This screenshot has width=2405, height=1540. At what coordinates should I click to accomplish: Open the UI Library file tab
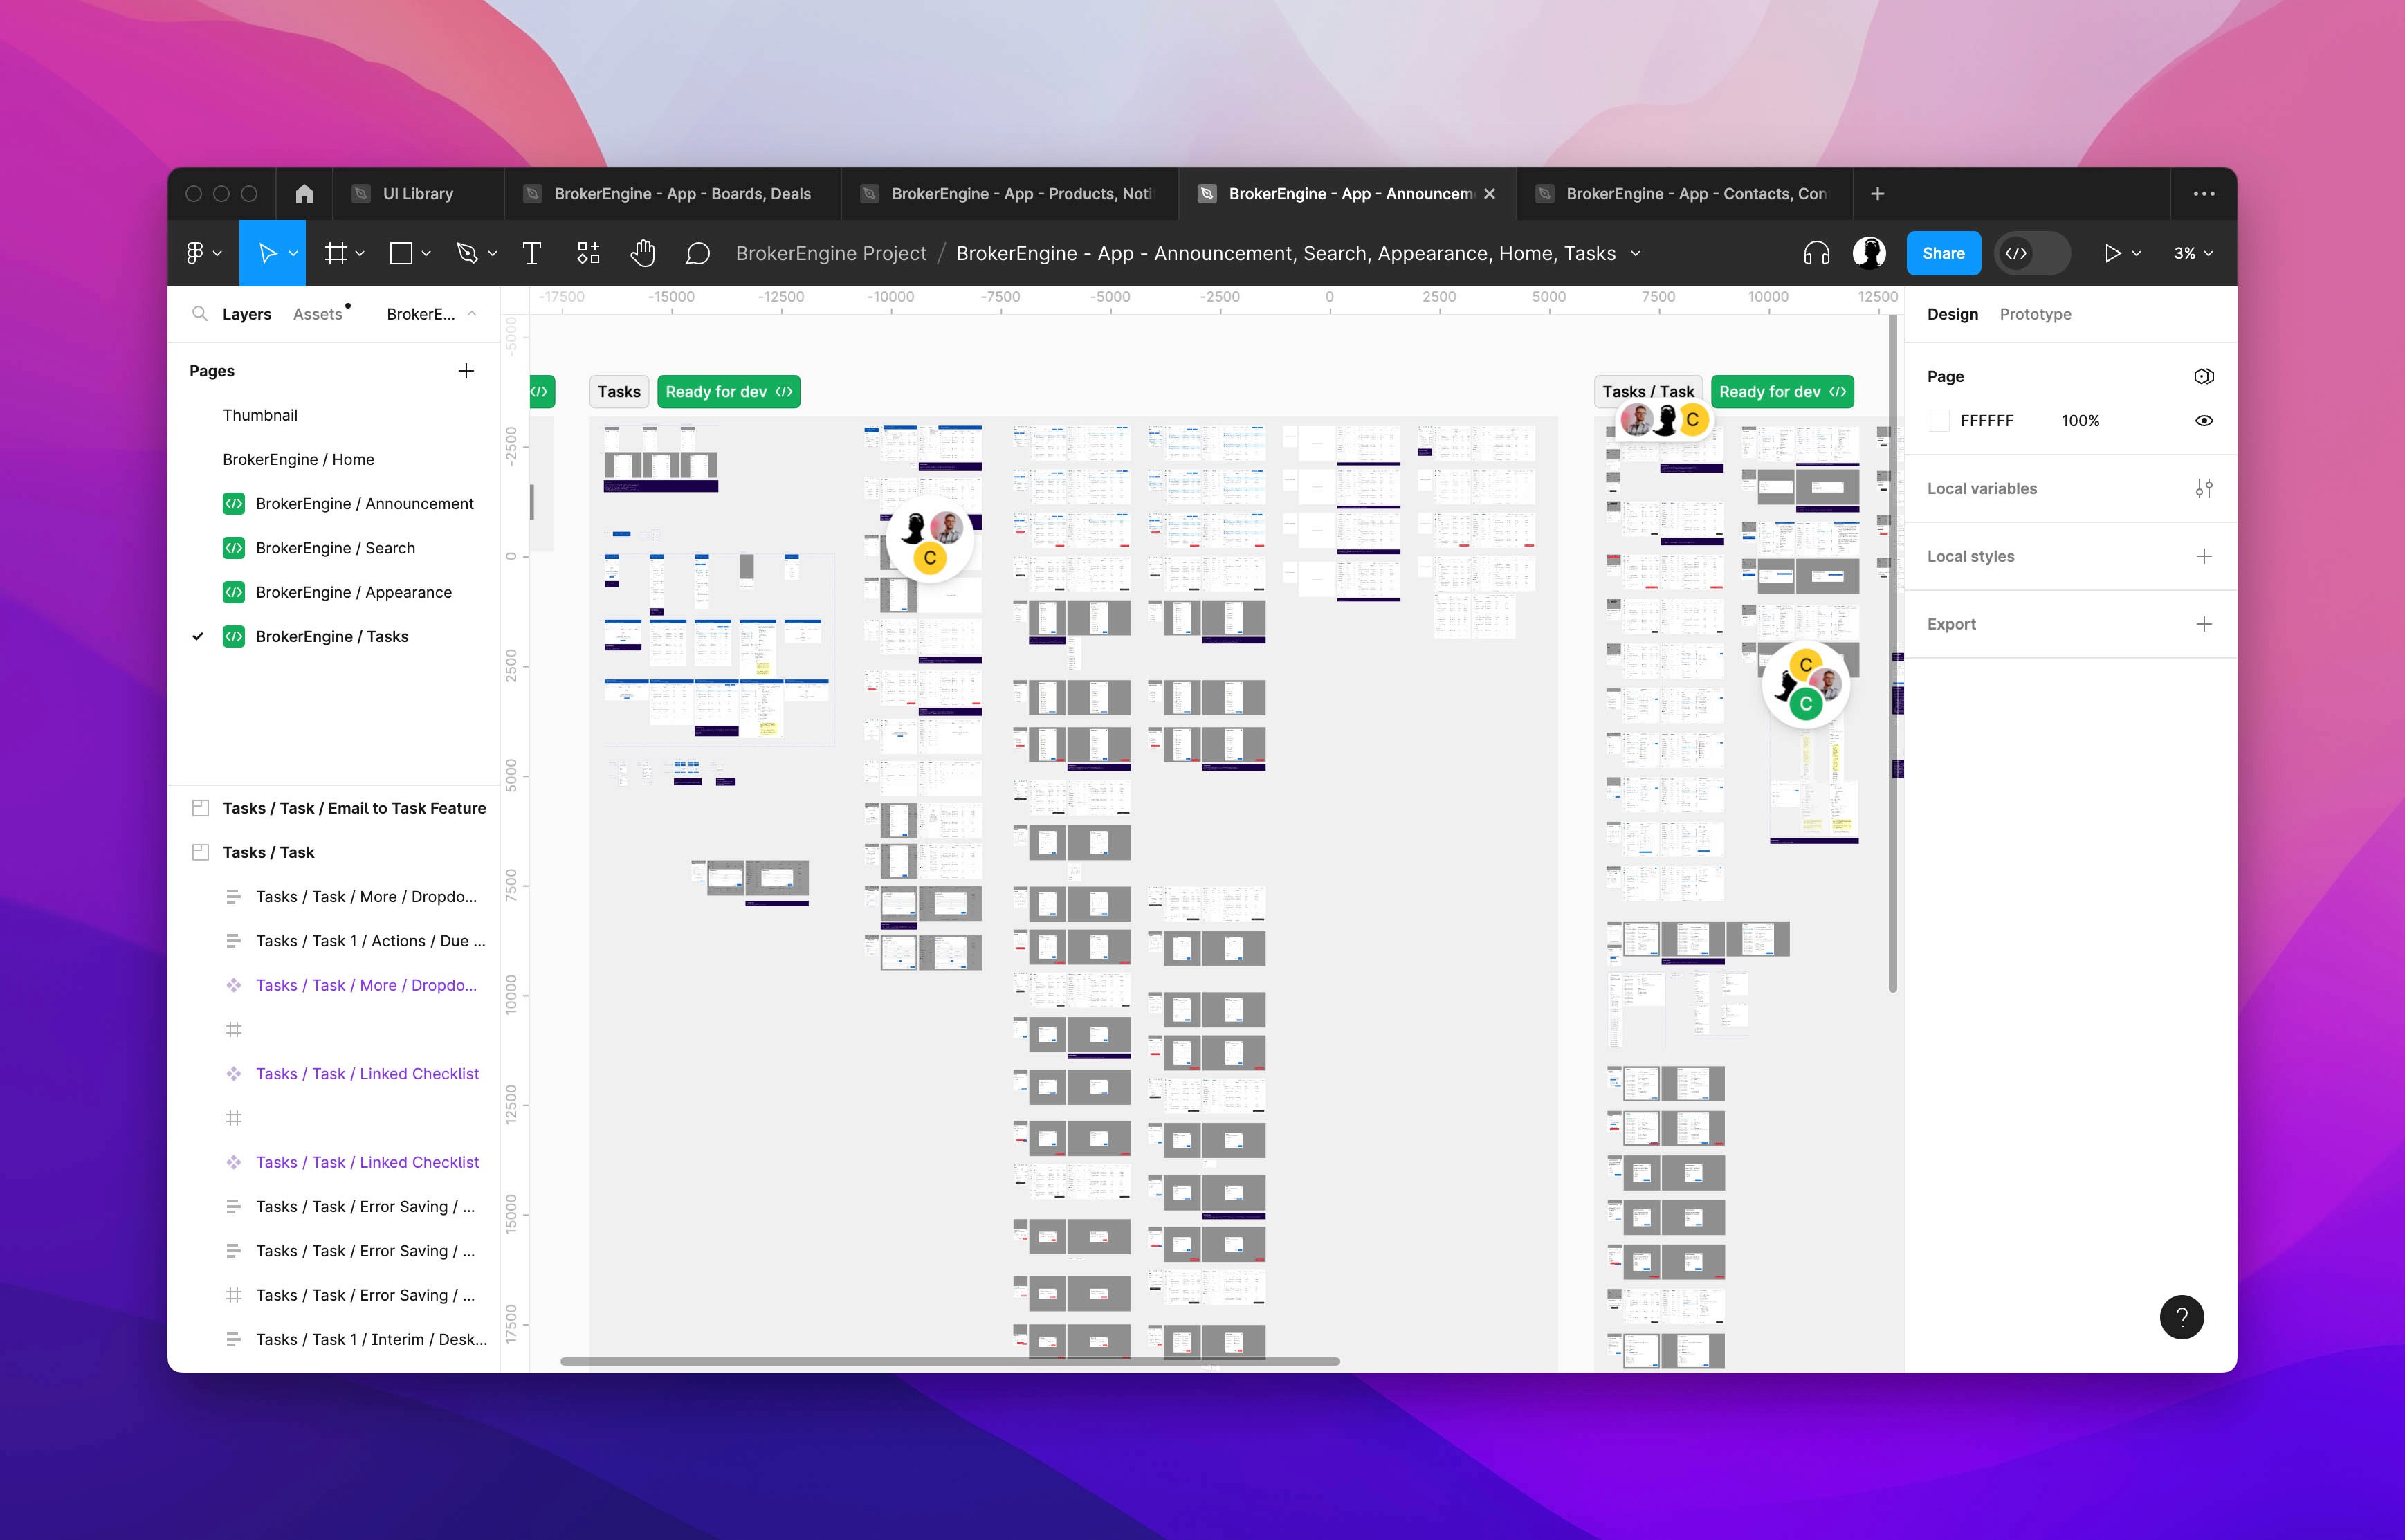tap(417, 194)
